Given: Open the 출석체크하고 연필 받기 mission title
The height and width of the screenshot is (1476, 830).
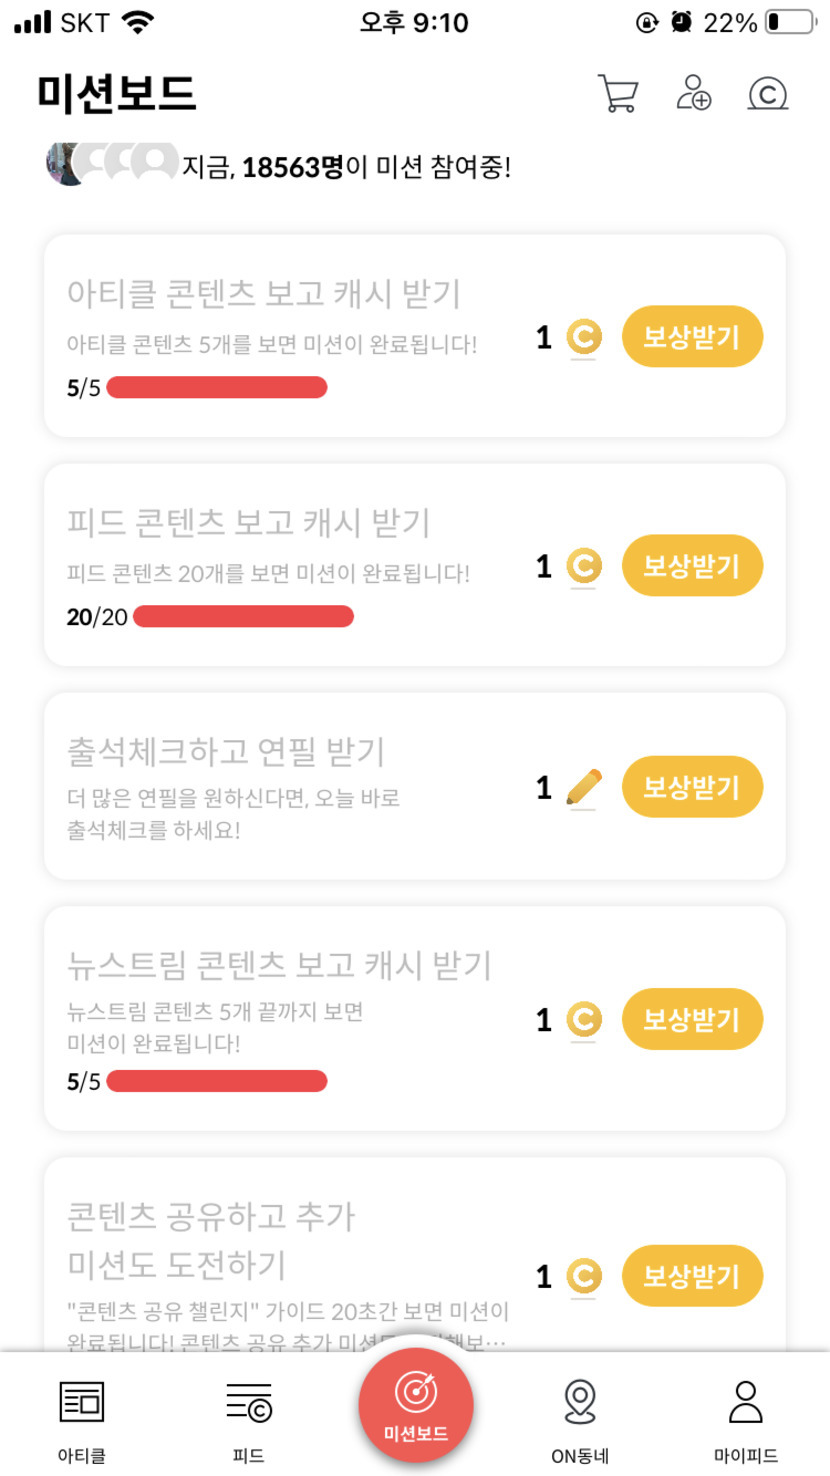Looking at the screenshot, I should [x=226, y=752].
